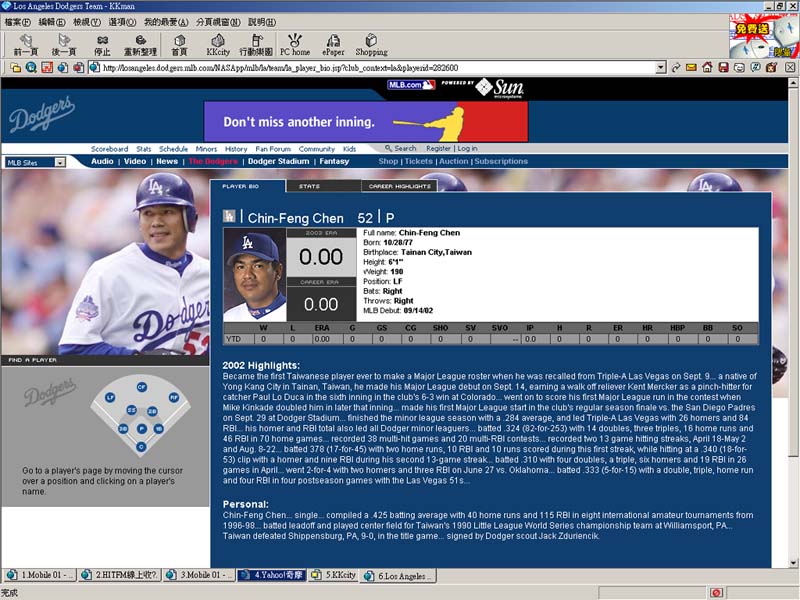Image resolution: width=800 pixels, height=600 pixels.
Task: Click the Log in link
Action: [x=467, y=148]
